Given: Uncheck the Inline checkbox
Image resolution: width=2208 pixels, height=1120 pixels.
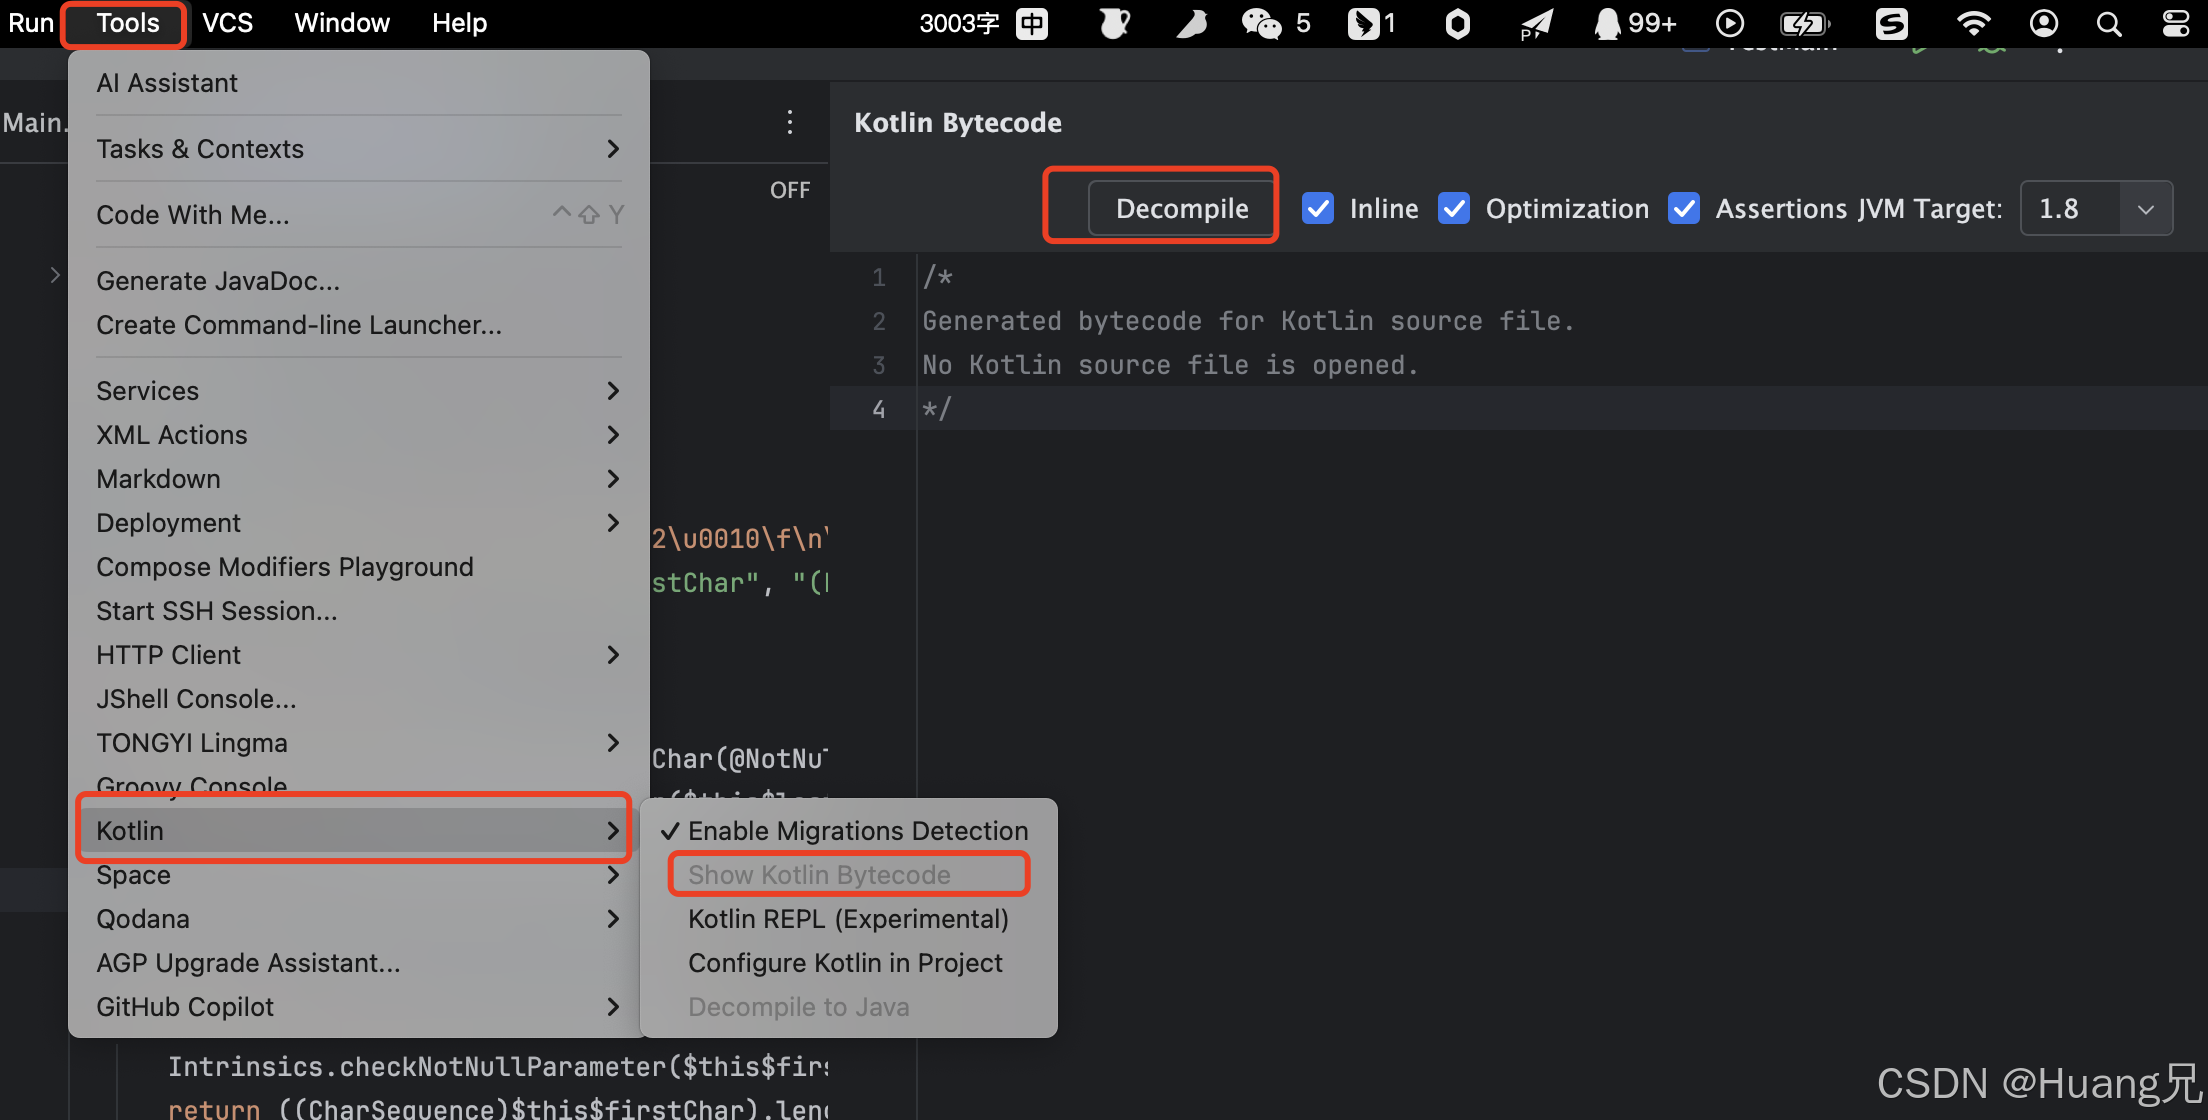Looking at the screenshot, I should pyautogui.click(x=1318, y=208).
